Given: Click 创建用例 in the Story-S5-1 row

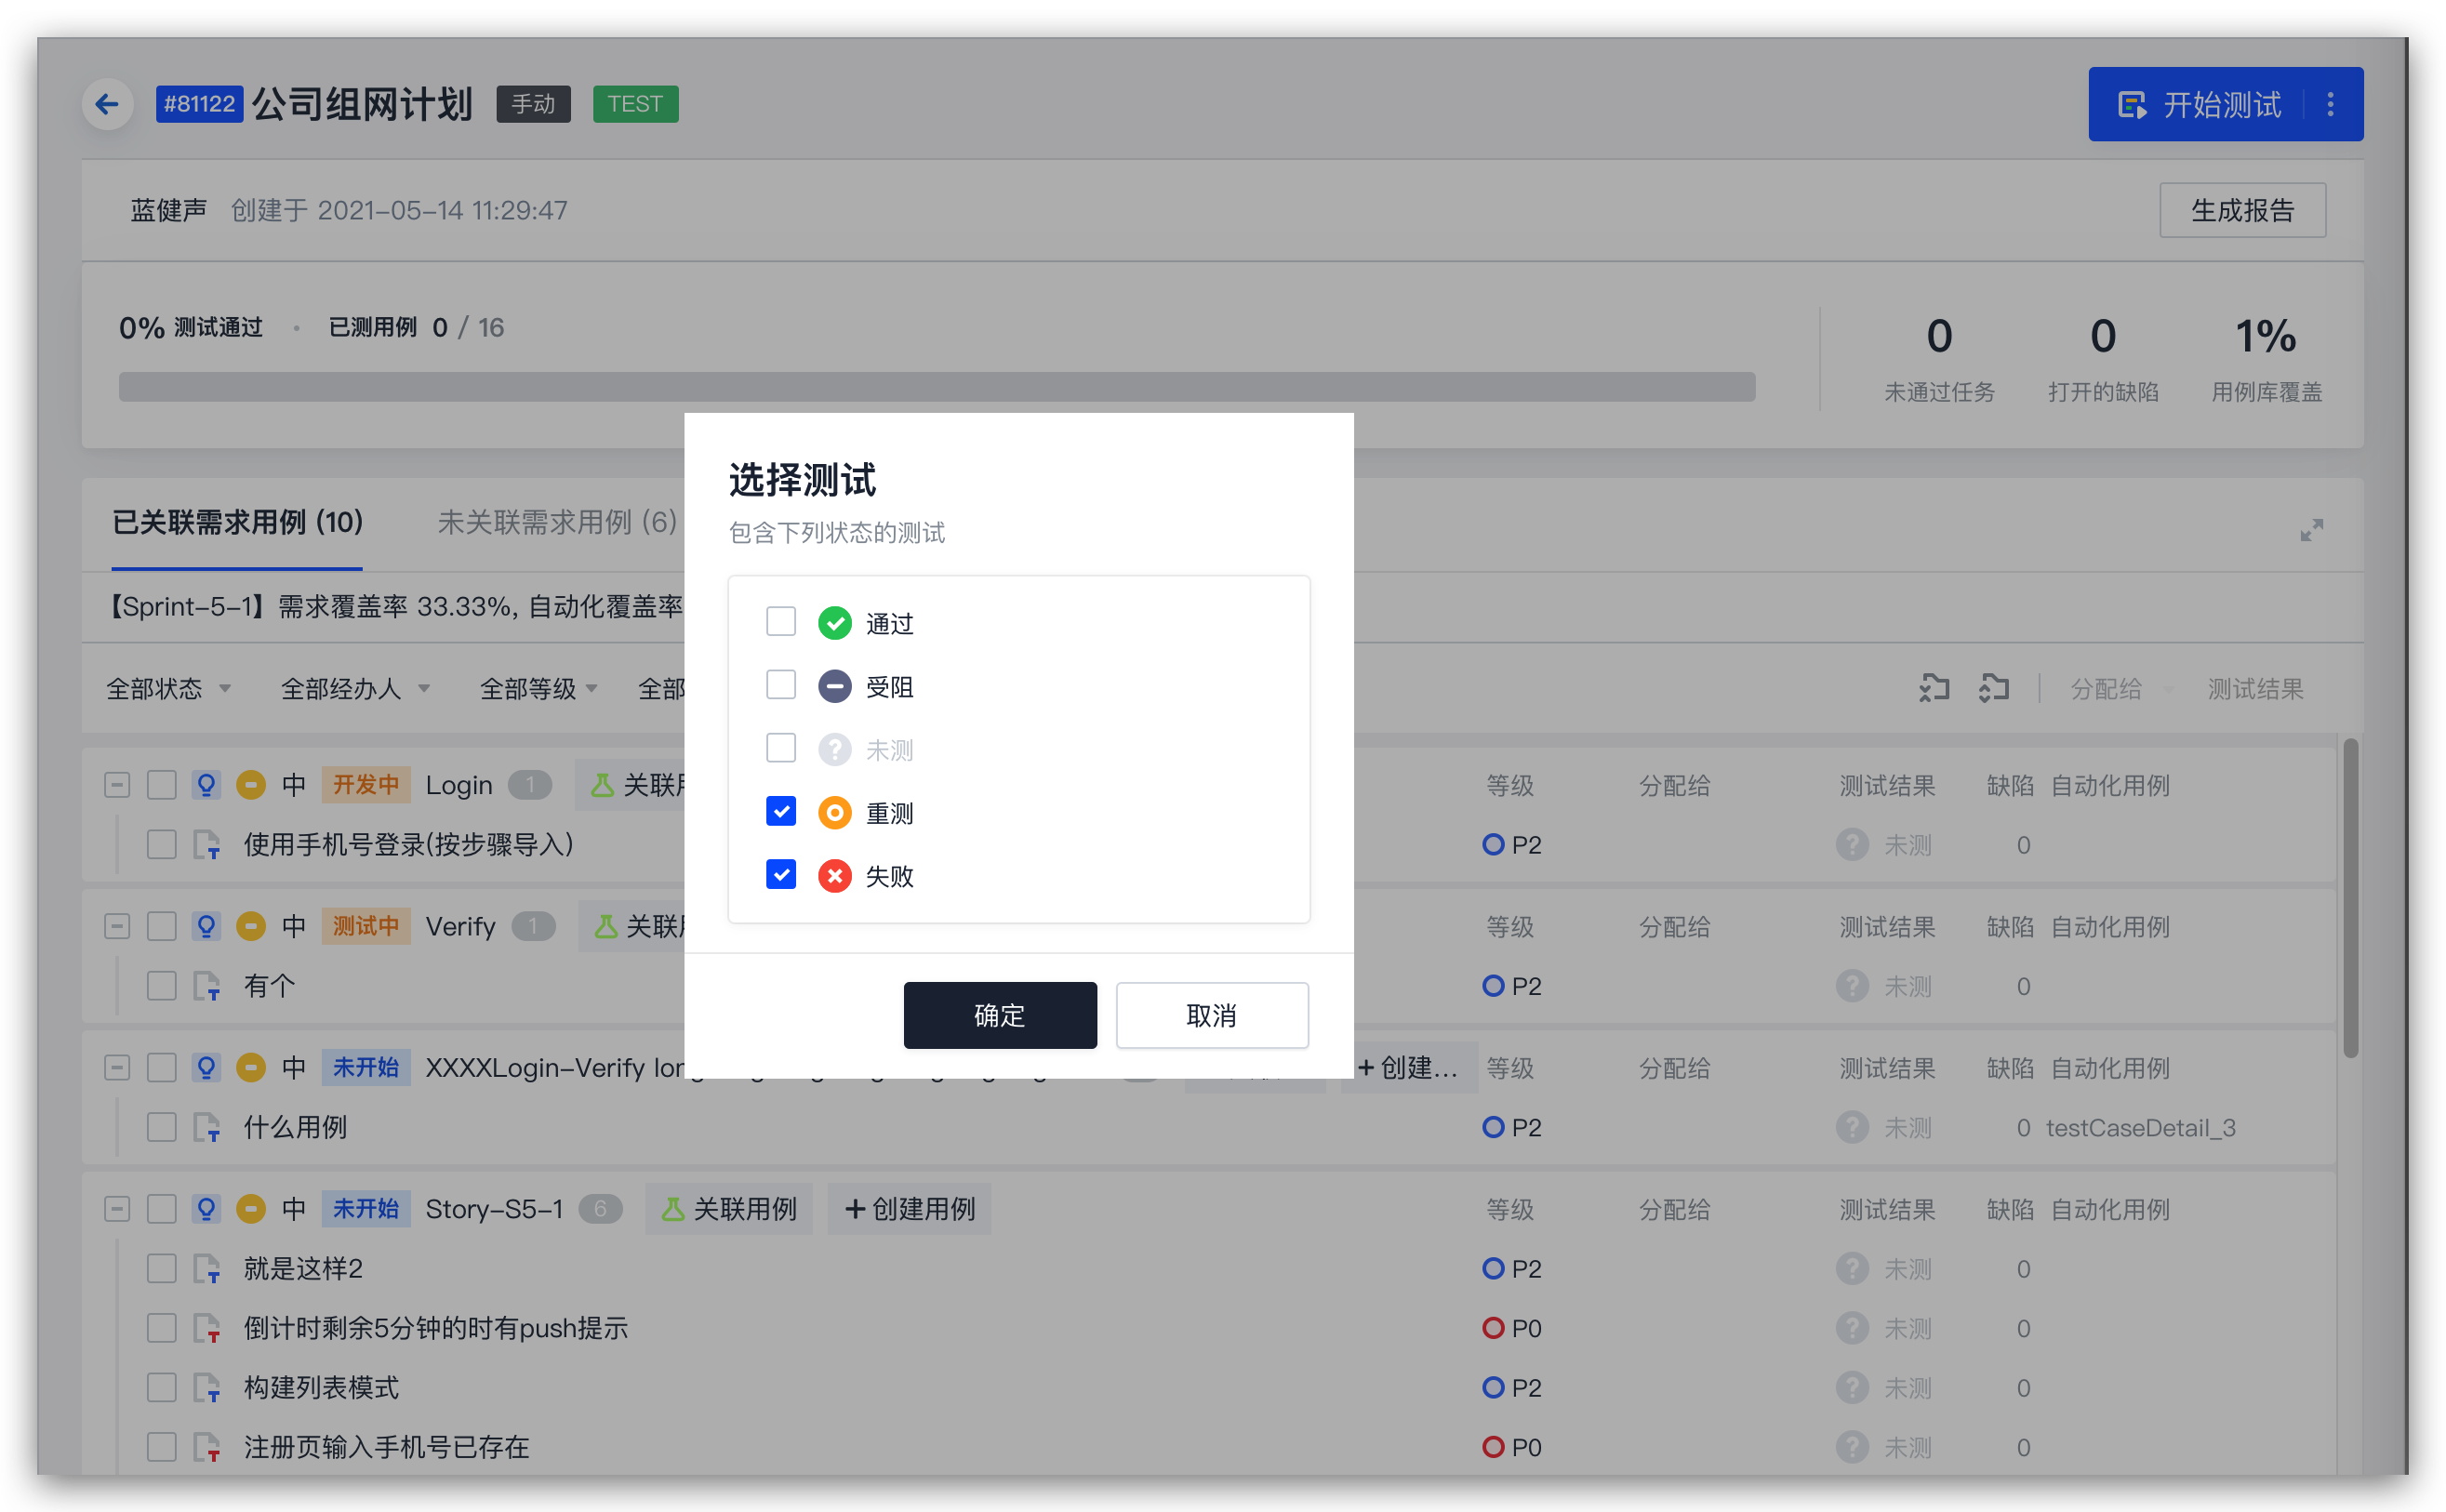Looking at the screenshot, I should [x=909, y=1209].
